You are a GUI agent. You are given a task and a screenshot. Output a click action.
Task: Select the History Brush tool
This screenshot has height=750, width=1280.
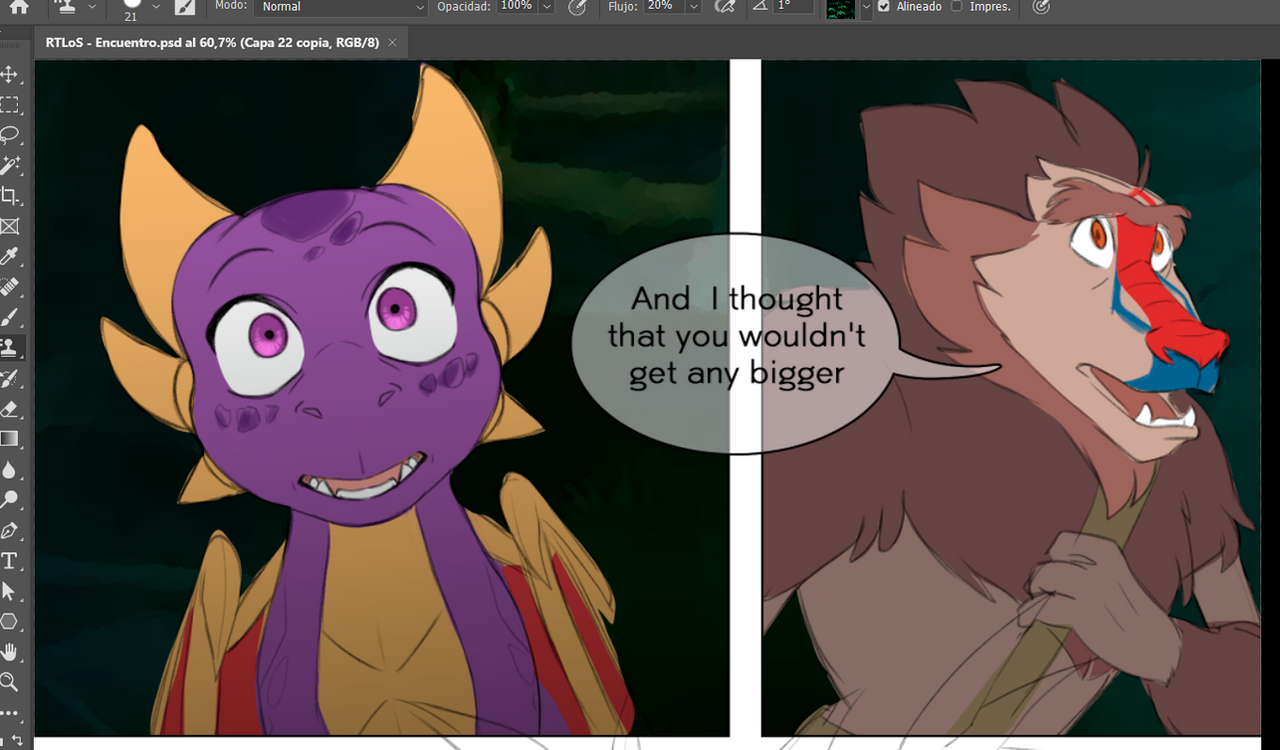(10, 378)
